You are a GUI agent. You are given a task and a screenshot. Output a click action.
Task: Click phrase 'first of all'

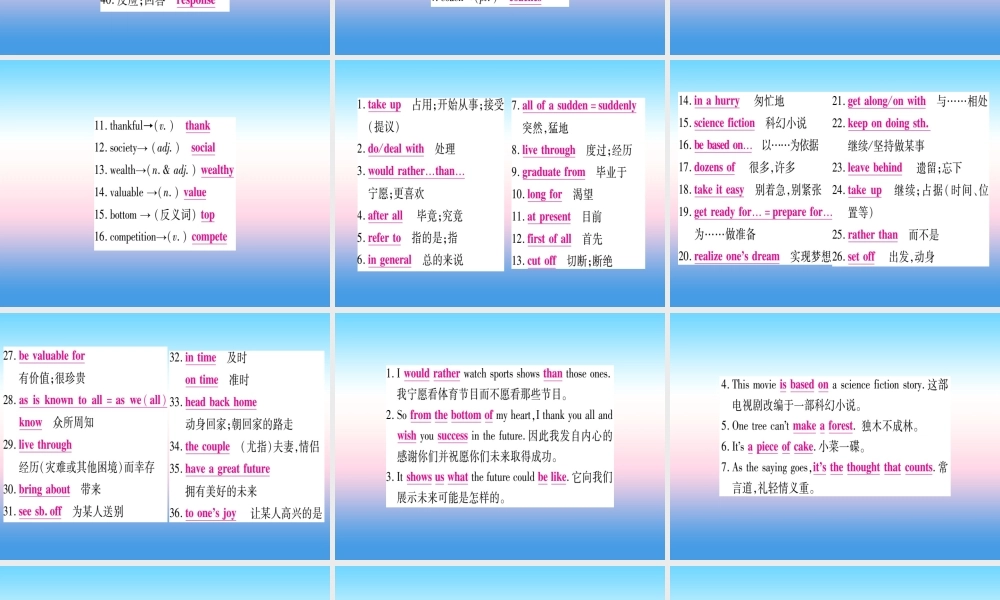coord(549,238)
